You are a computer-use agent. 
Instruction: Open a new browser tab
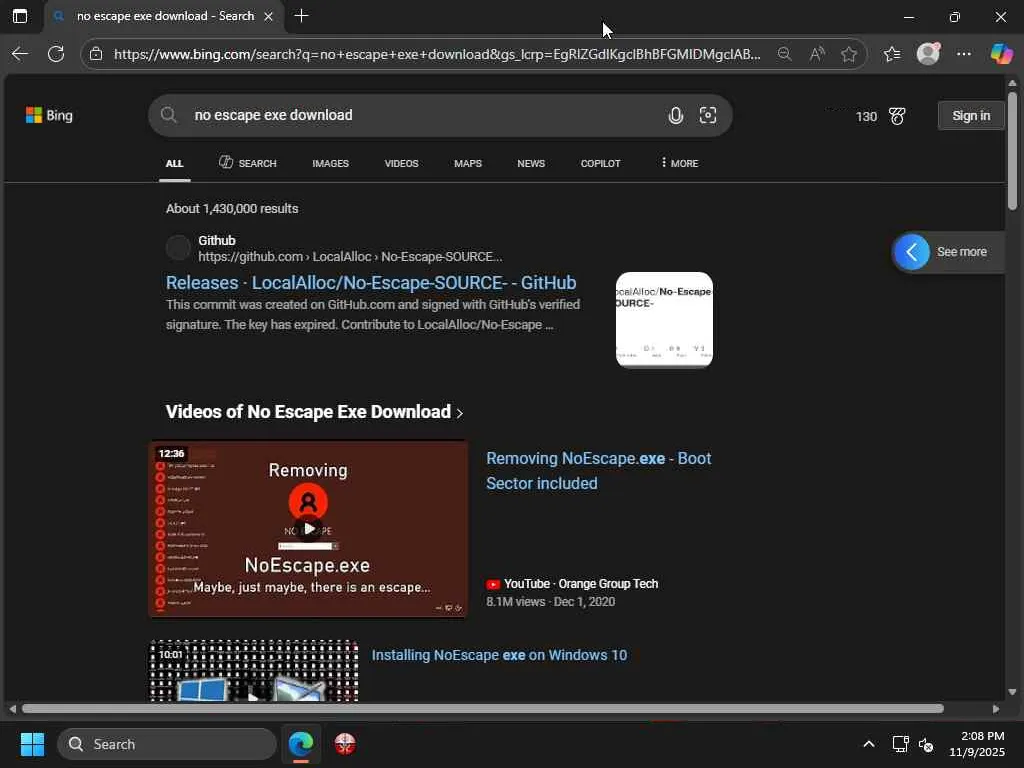(x=301, y=16)
